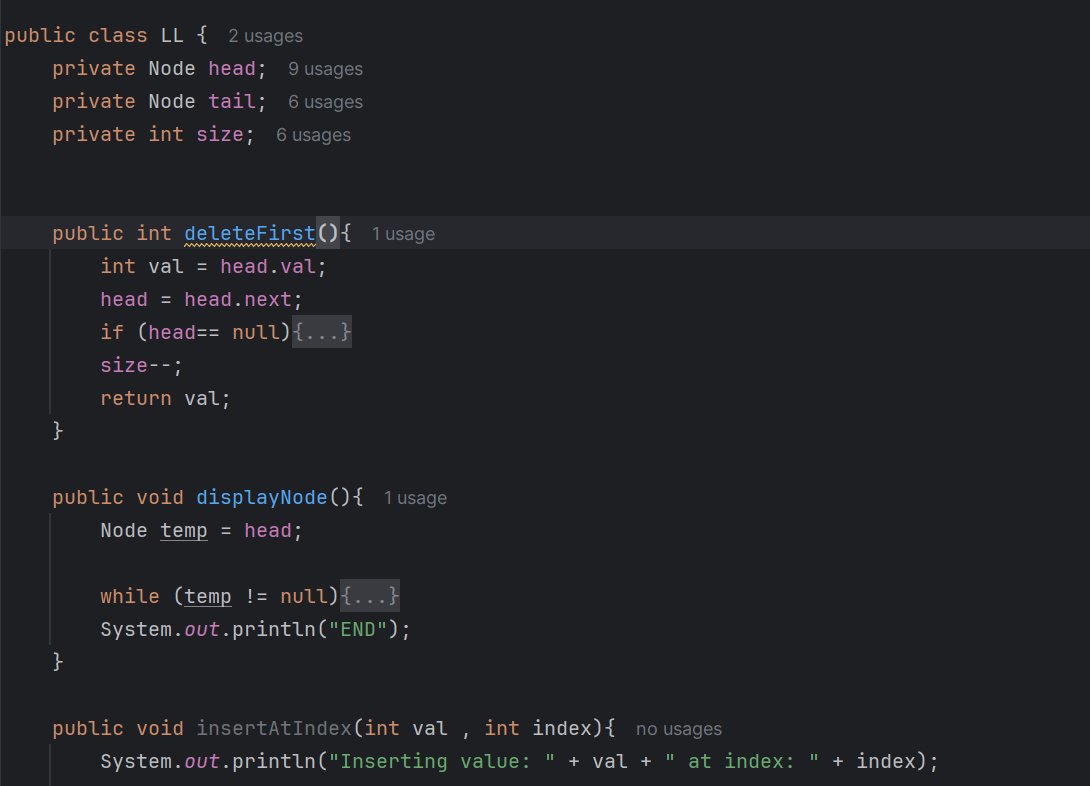Click the "Inserting value: " string literal
Viewport: 1090px width, 786px height.
pyautogui.click(x=442, y=762)
